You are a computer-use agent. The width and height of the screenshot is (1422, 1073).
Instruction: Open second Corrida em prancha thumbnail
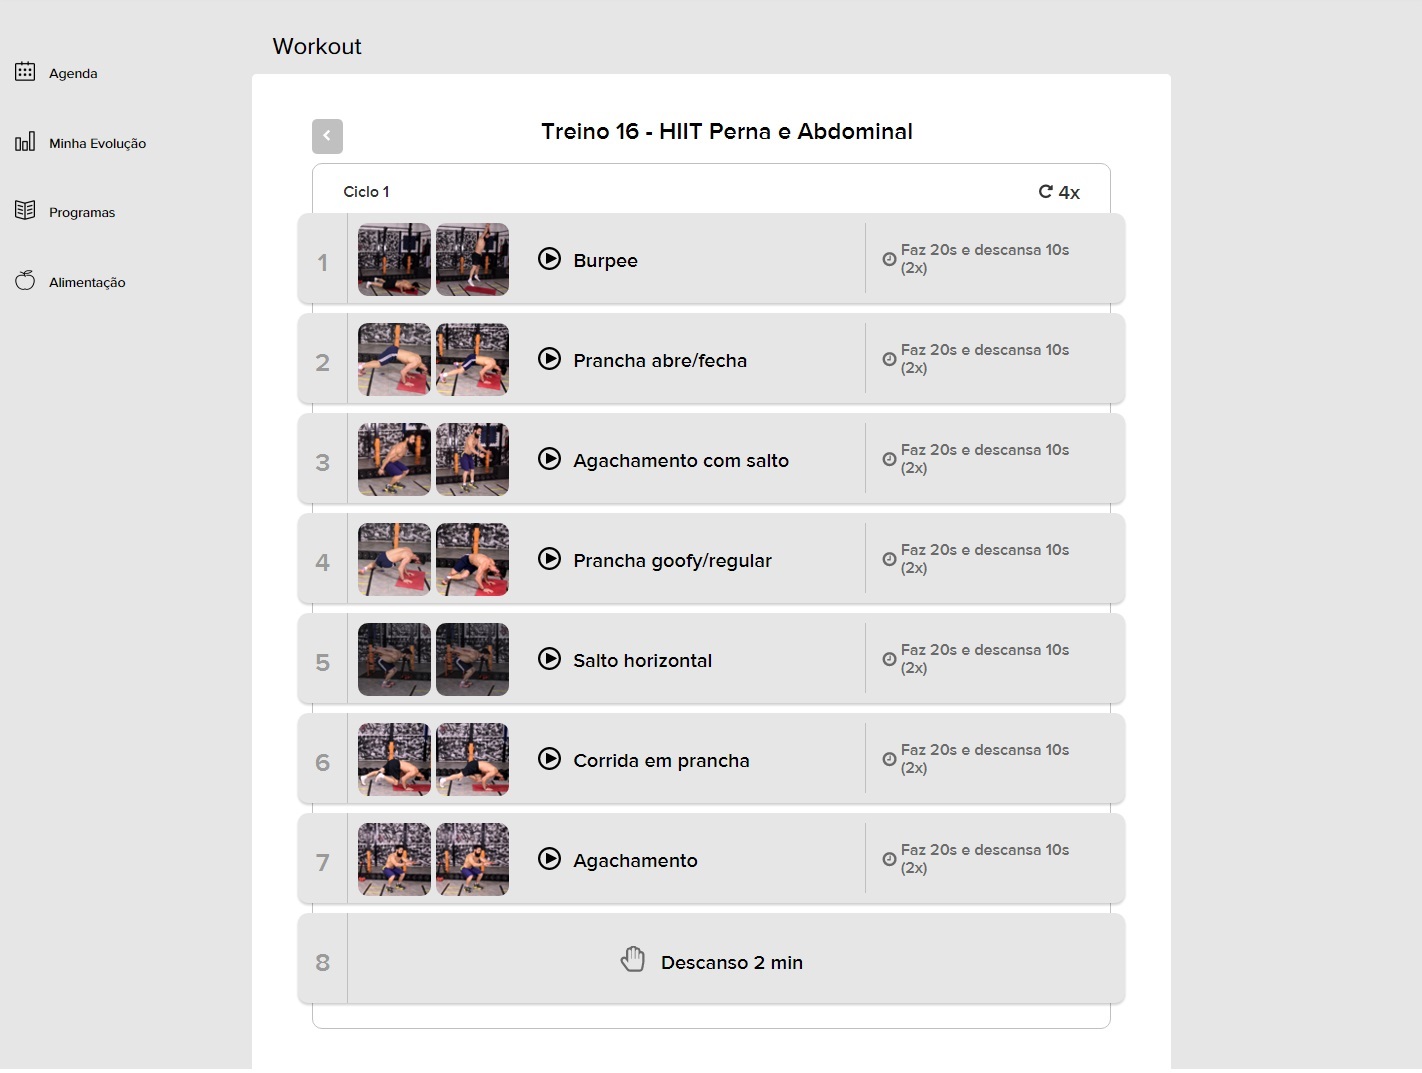coord(472,759)
